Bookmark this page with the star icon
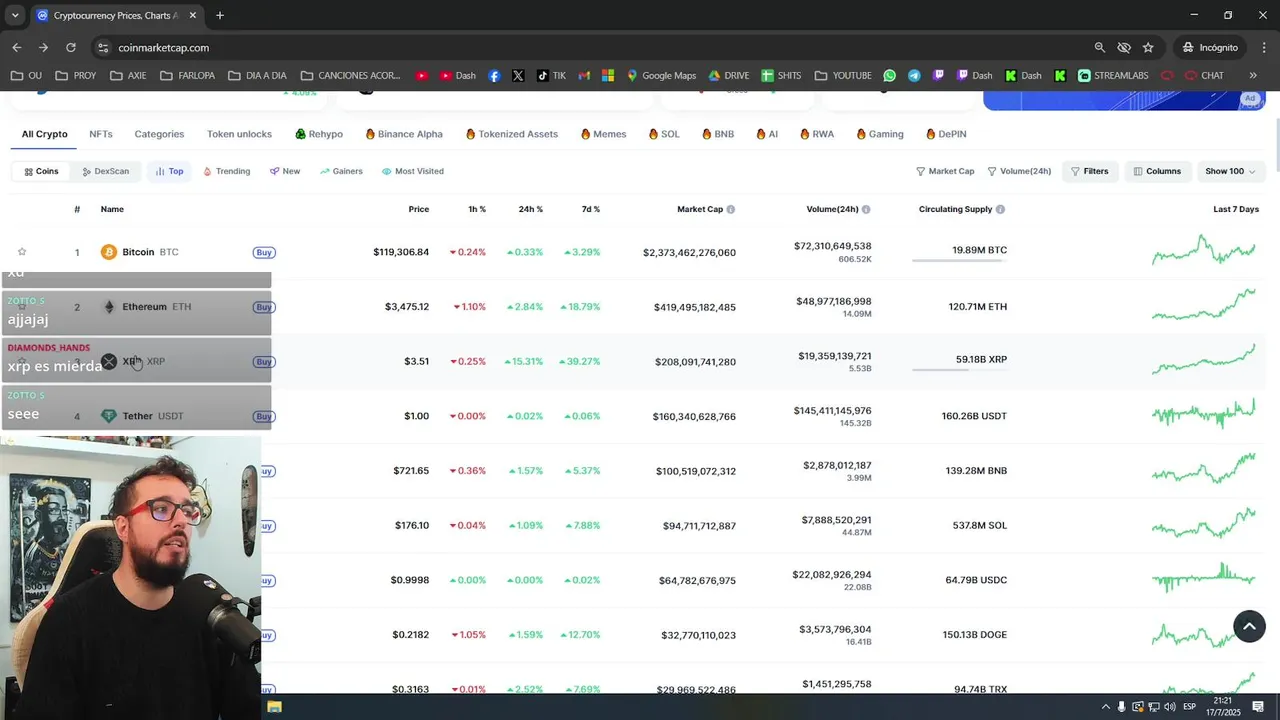 [1148, 47]
